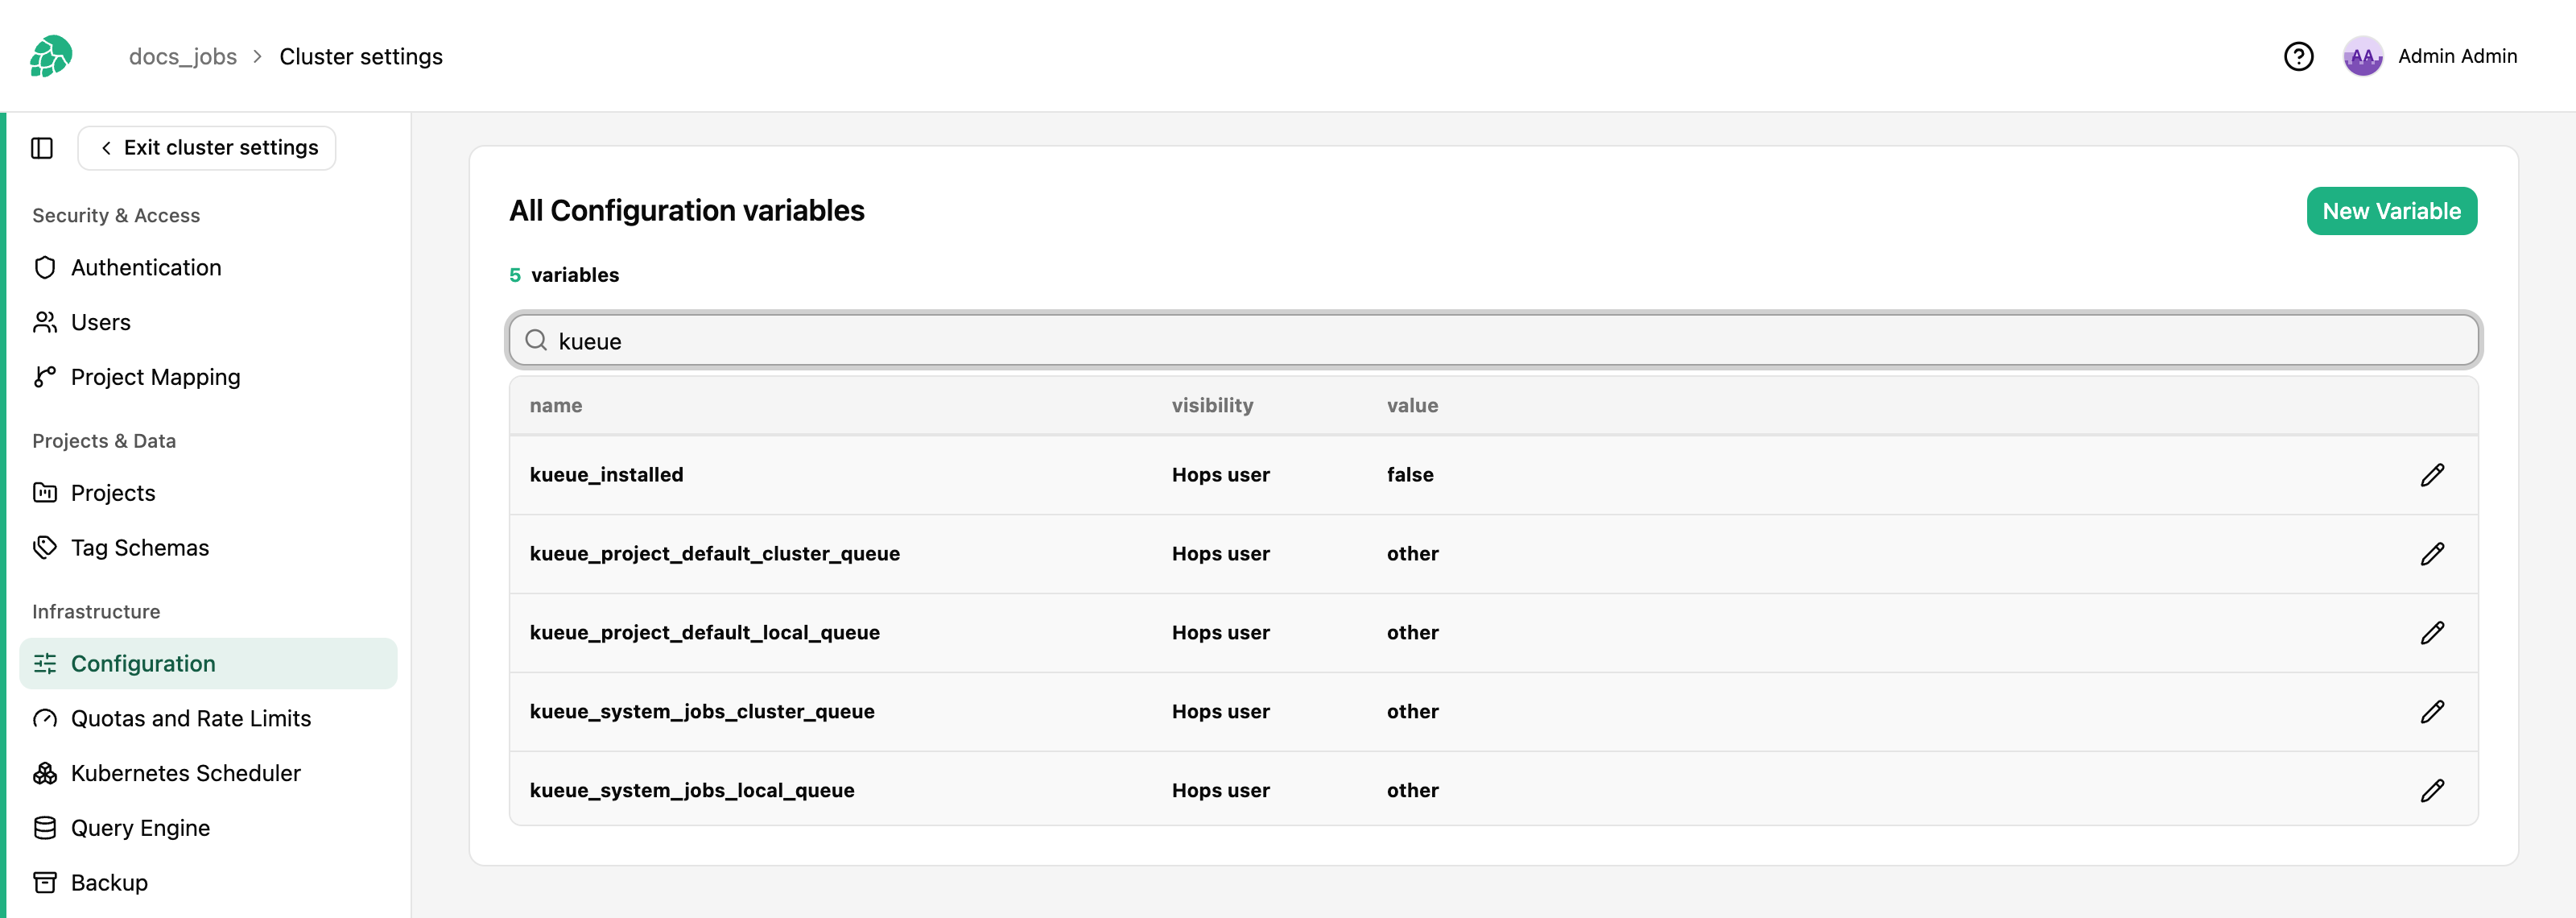Click the Hopsworks logo icon
2576x918 pixels.
[x=51, y=56]
